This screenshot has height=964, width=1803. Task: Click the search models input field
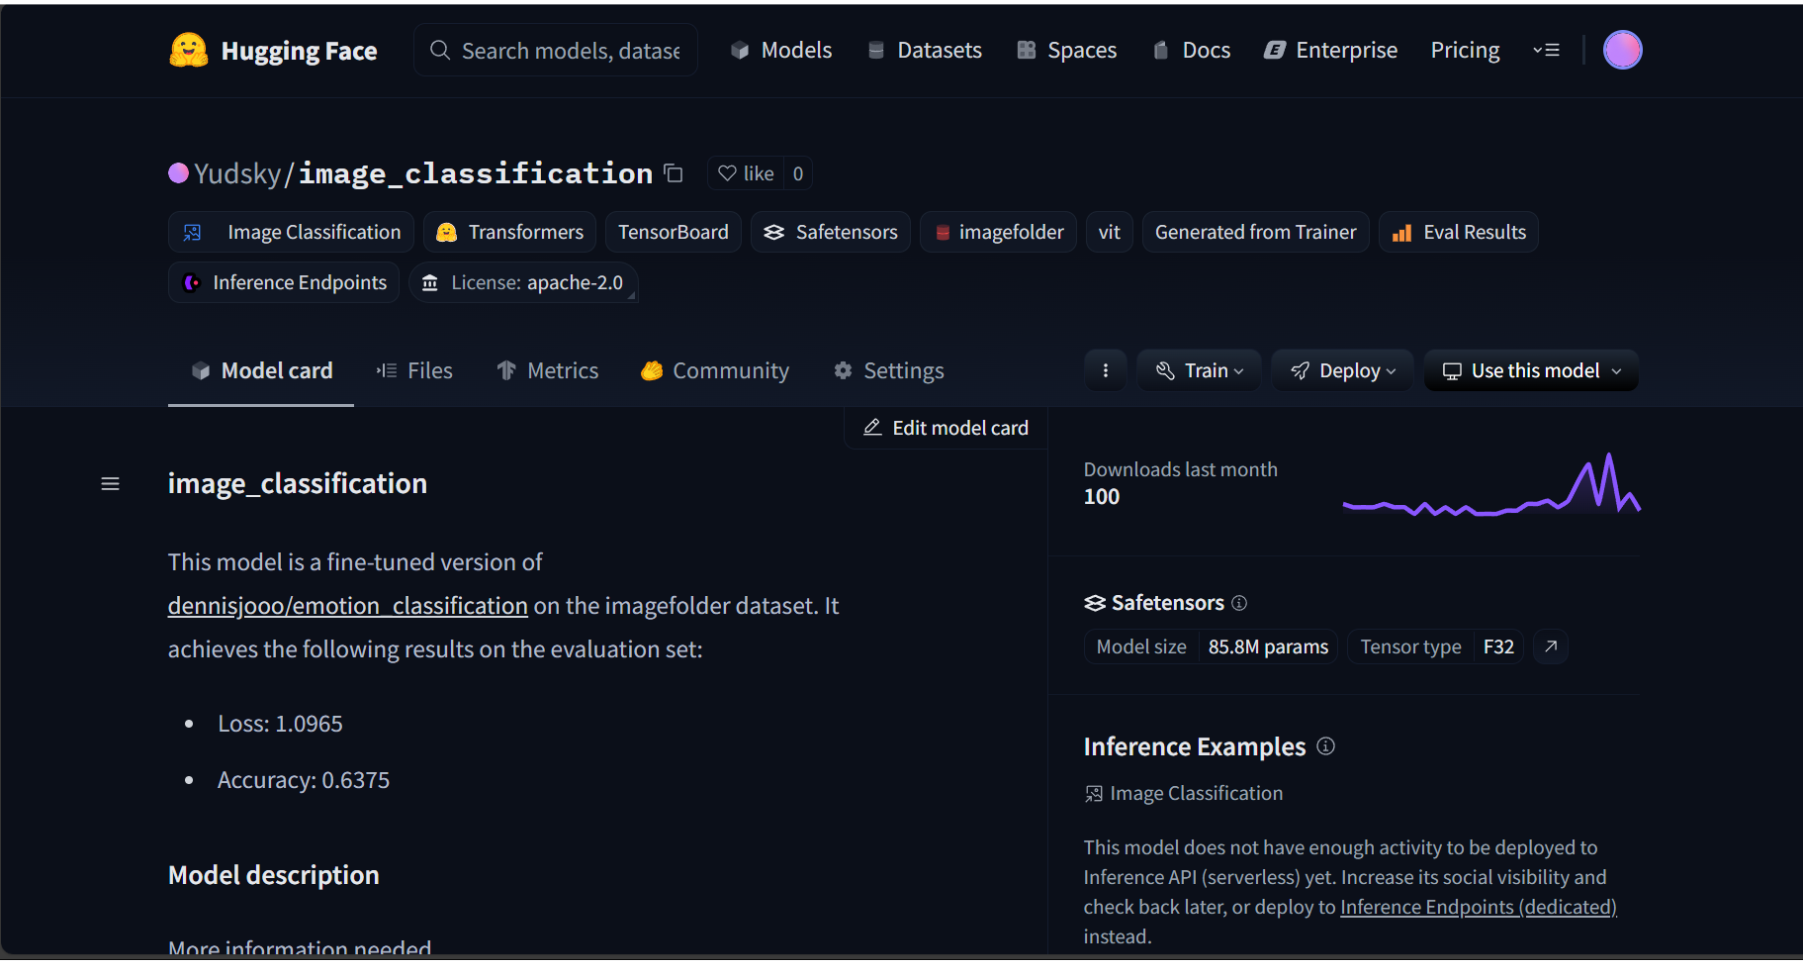point(556,50)
